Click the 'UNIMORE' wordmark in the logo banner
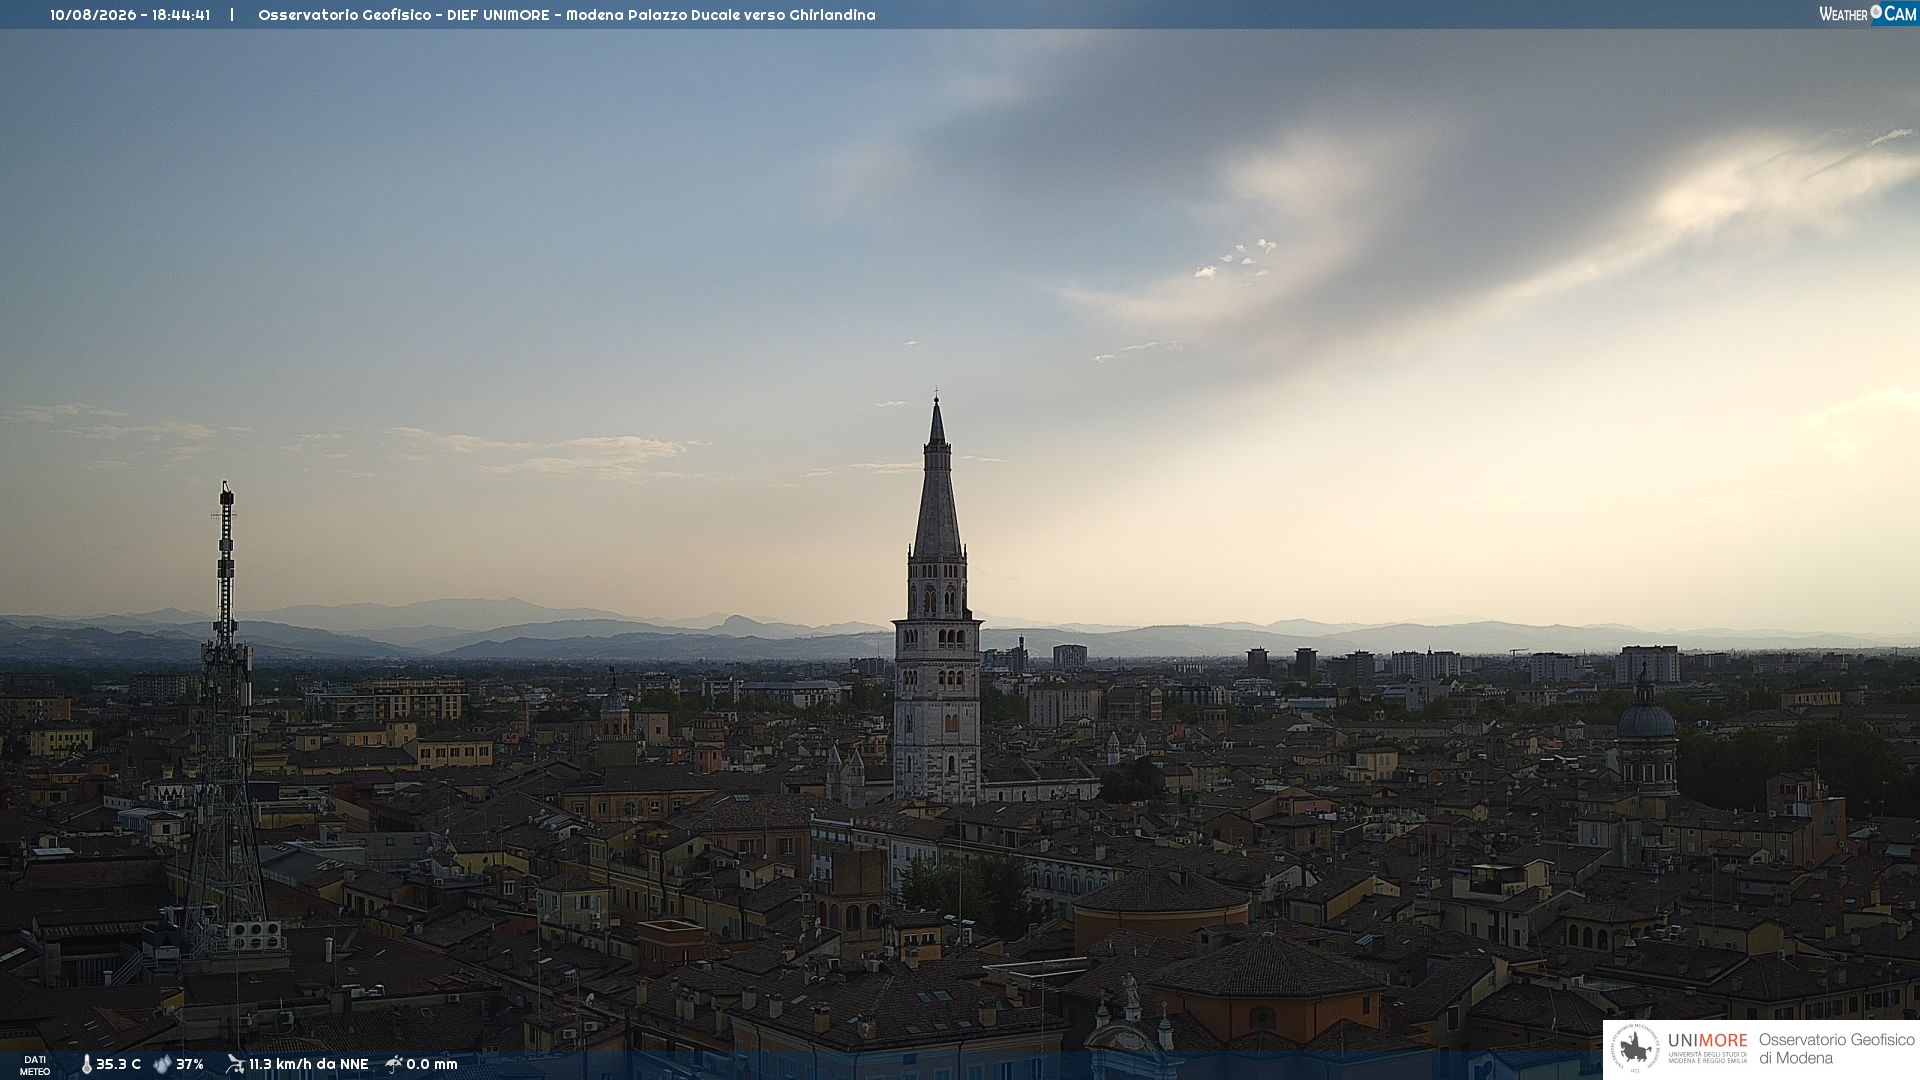1920x1080 pixels. [x=1708, y=1041]
